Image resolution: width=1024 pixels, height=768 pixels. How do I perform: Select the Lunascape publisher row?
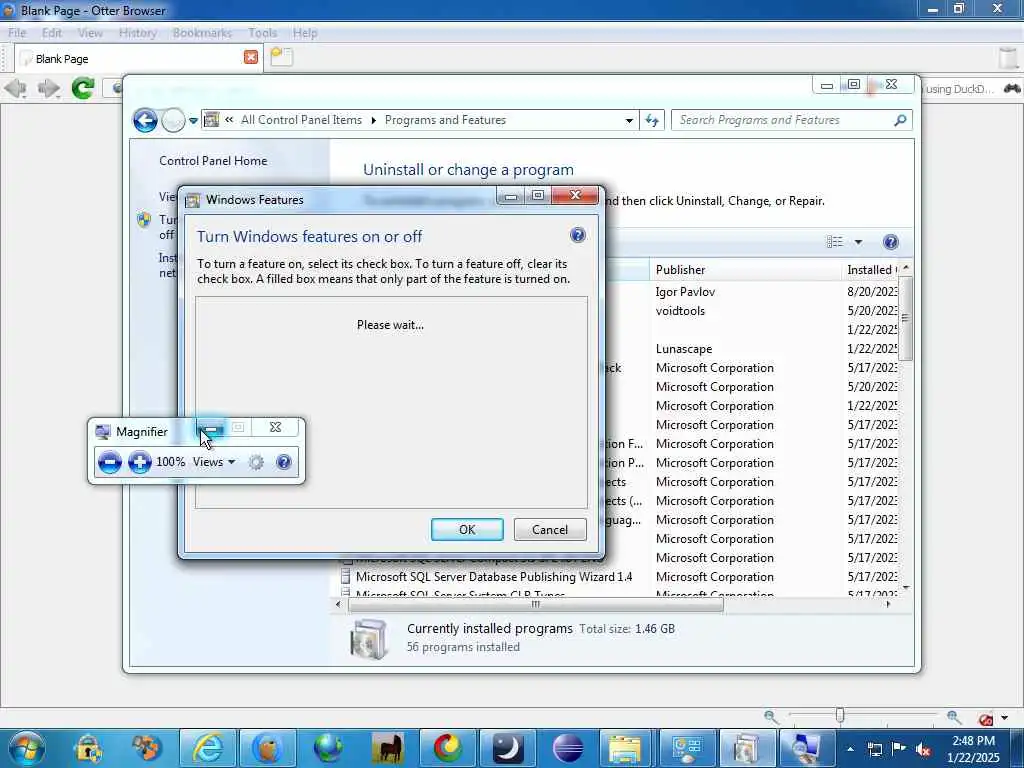(x=684, y=349)
